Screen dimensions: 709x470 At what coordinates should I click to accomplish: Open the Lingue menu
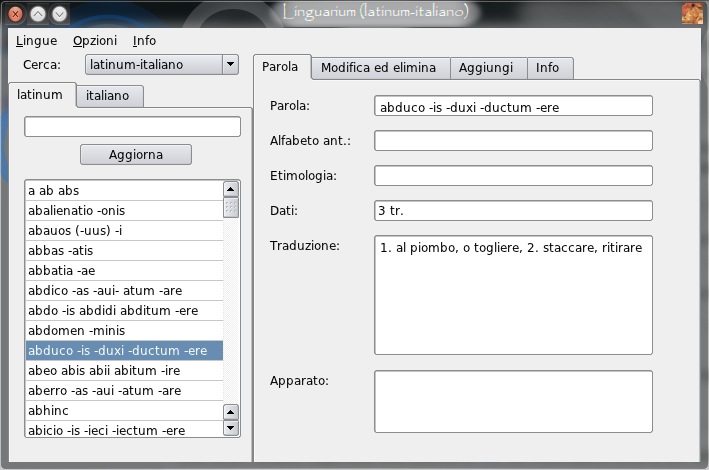[x=36, y=41]
